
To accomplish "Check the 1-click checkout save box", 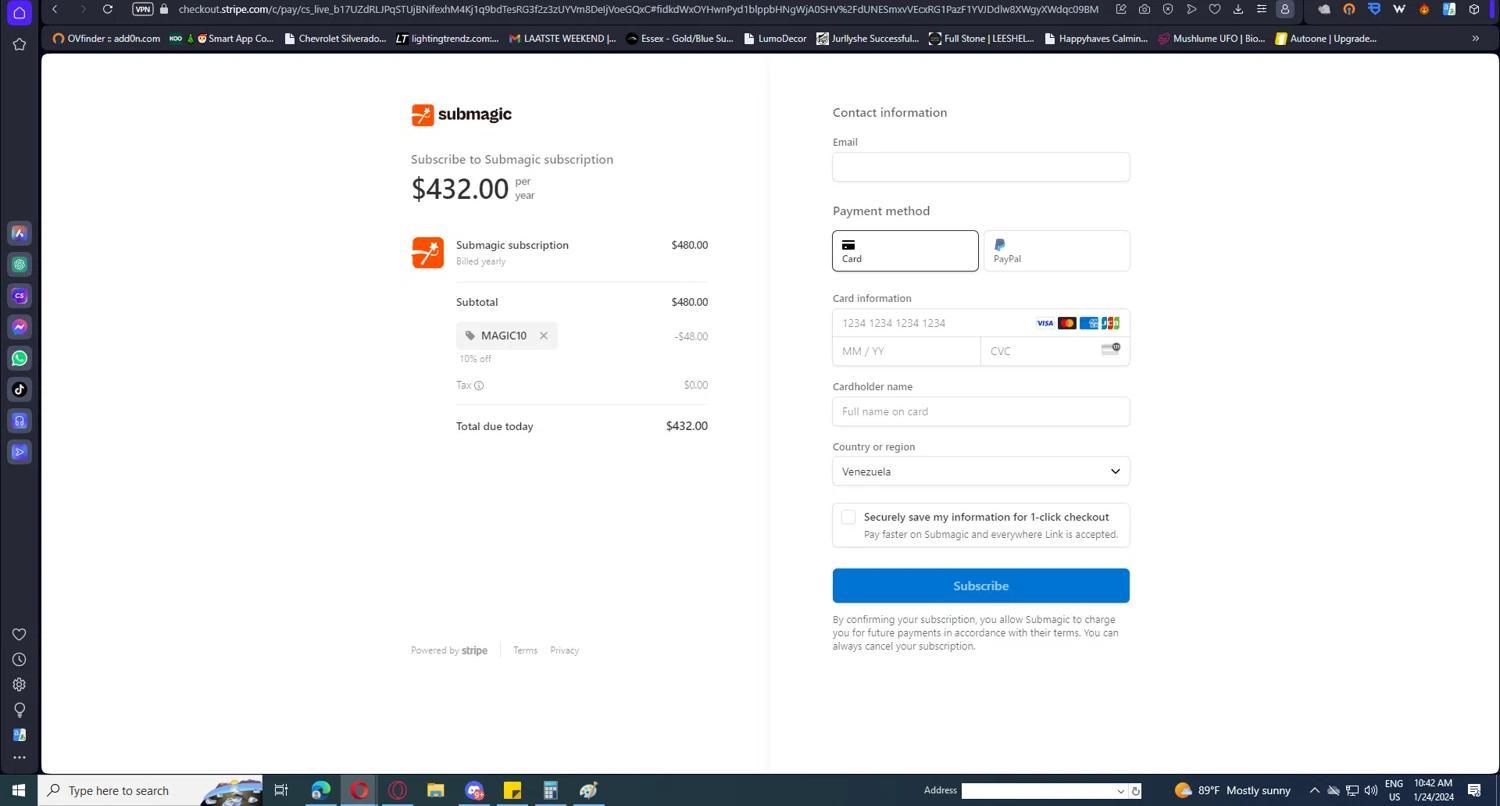I will [x=848, y=517].
